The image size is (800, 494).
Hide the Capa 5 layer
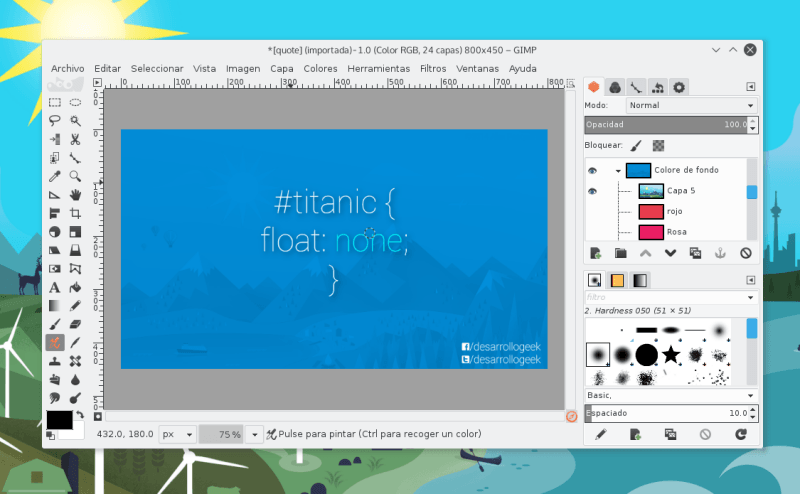pos(592,191)
